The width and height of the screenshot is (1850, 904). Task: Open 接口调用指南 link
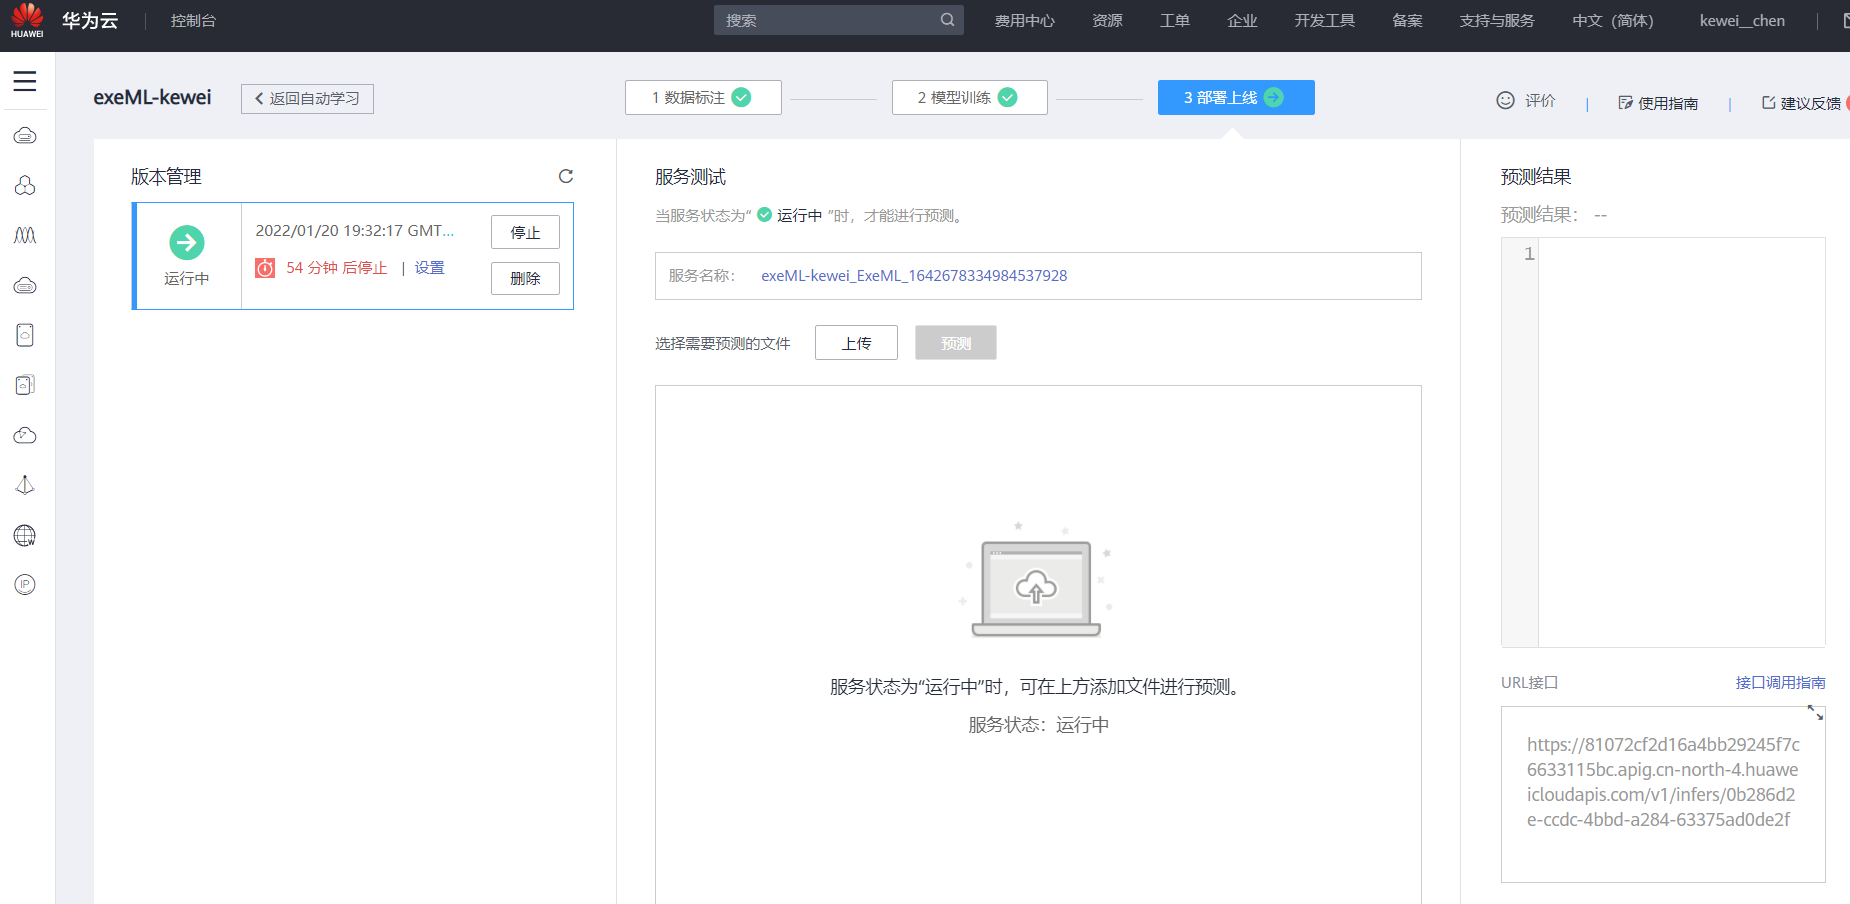click(1781, 683)
